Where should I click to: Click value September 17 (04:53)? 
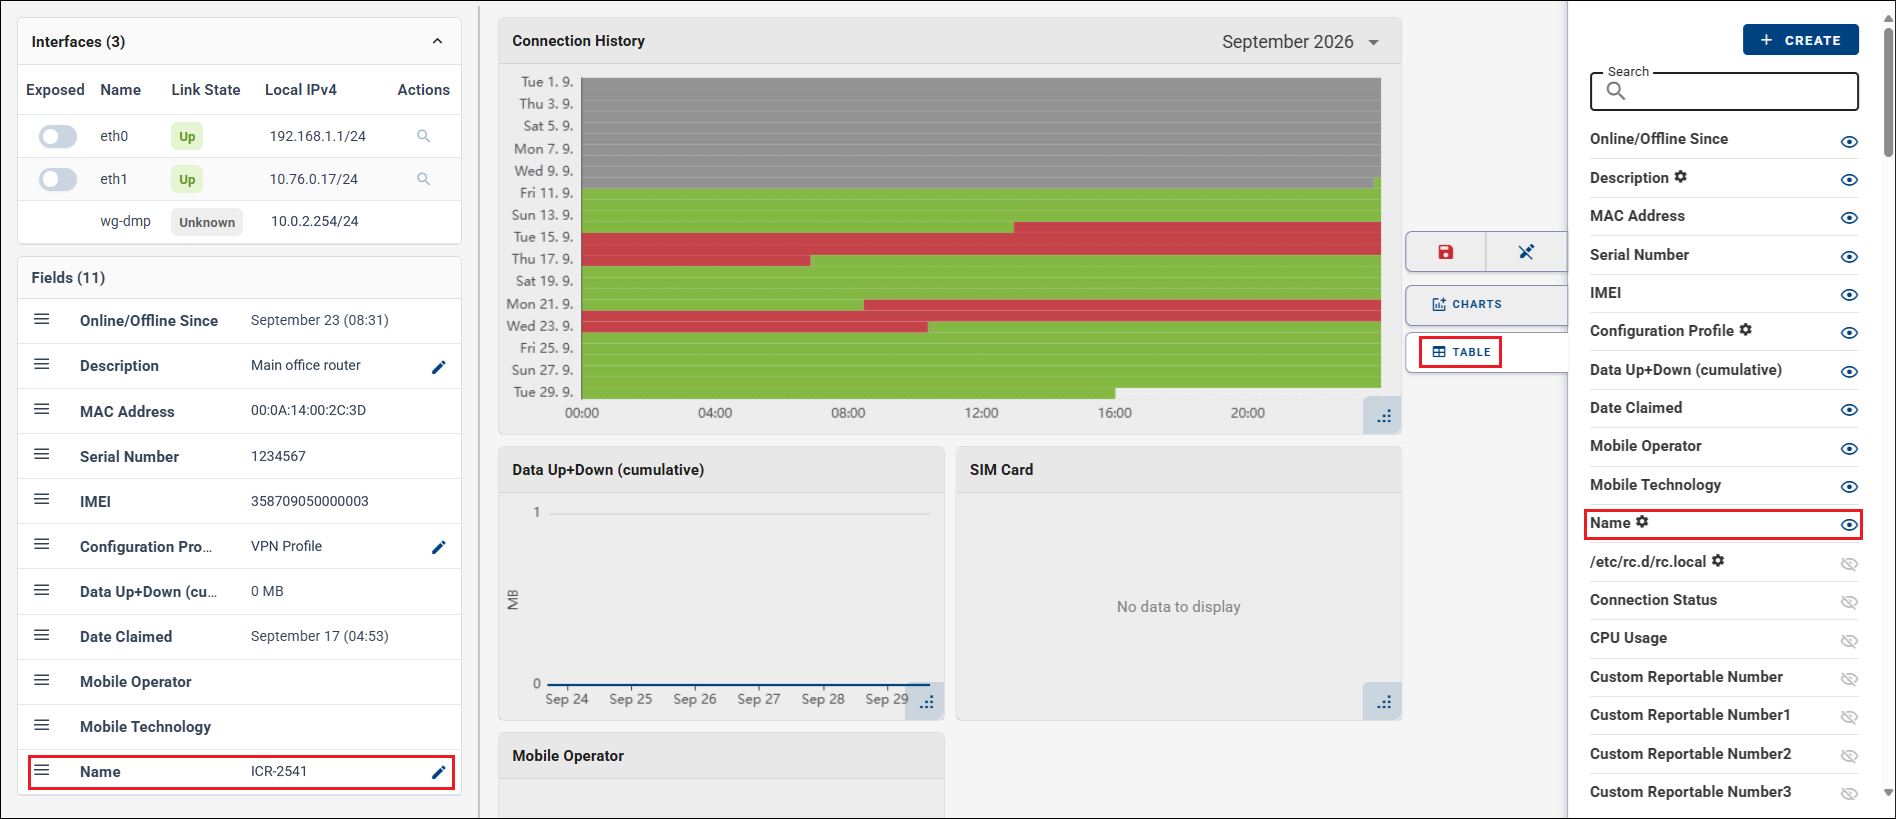pos(320,636)
